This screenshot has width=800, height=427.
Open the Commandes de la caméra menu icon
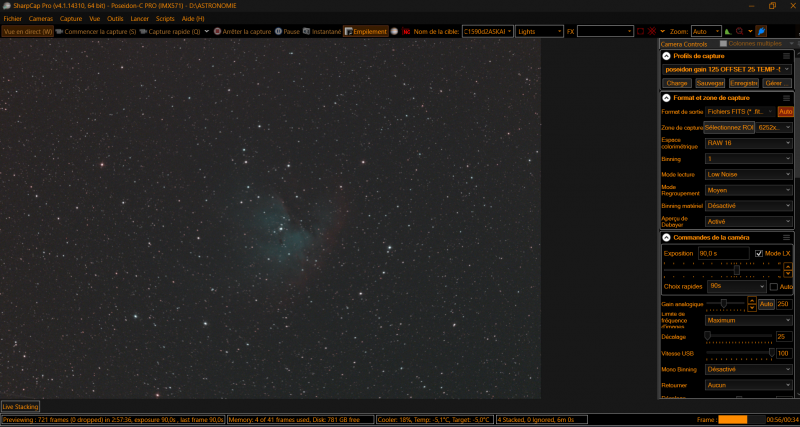pos(786,237)
